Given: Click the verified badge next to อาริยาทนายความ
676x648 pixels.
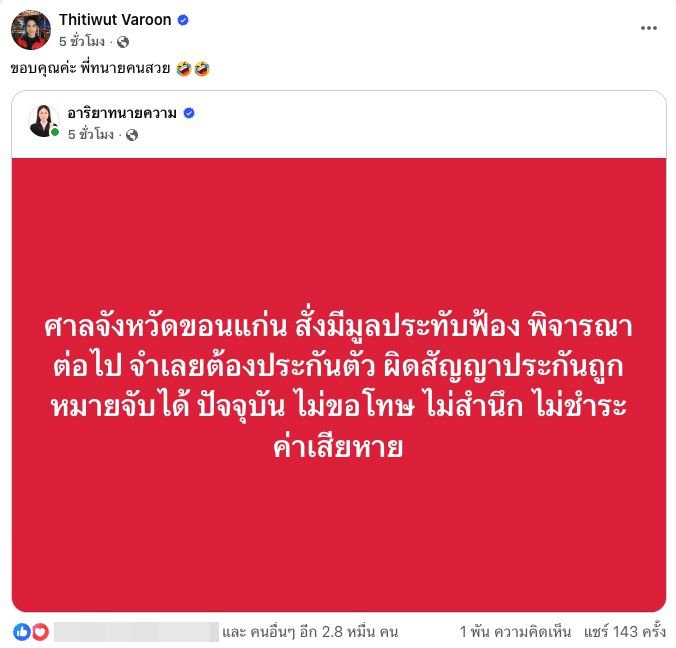Looking at the screenshot, I should [189, 113].
